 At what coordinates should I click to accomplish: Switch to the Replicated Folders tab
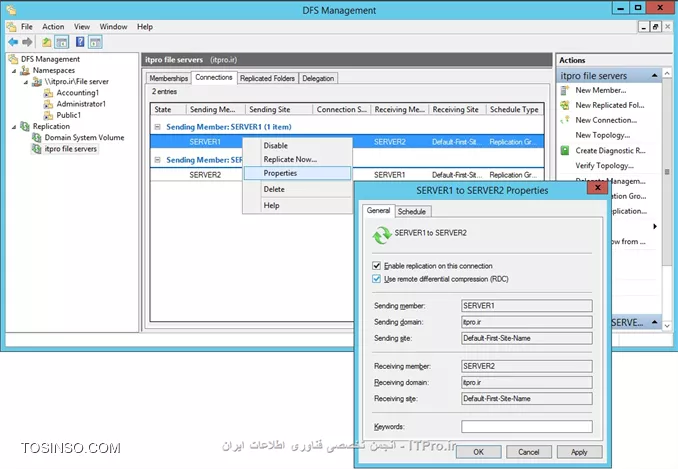pyautogui.click(x=267, y=78)
